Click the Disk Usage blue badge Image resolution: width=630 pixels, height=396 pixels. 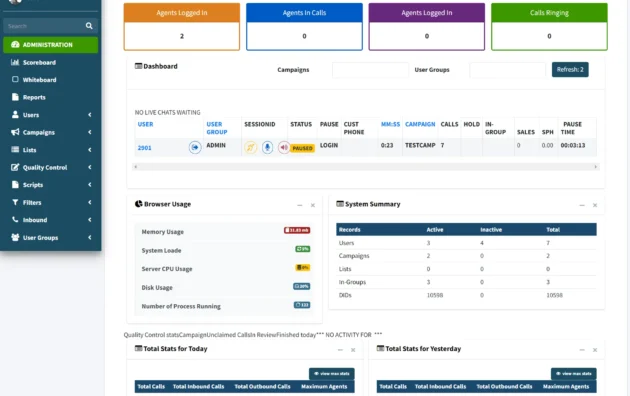click(302, 286)
